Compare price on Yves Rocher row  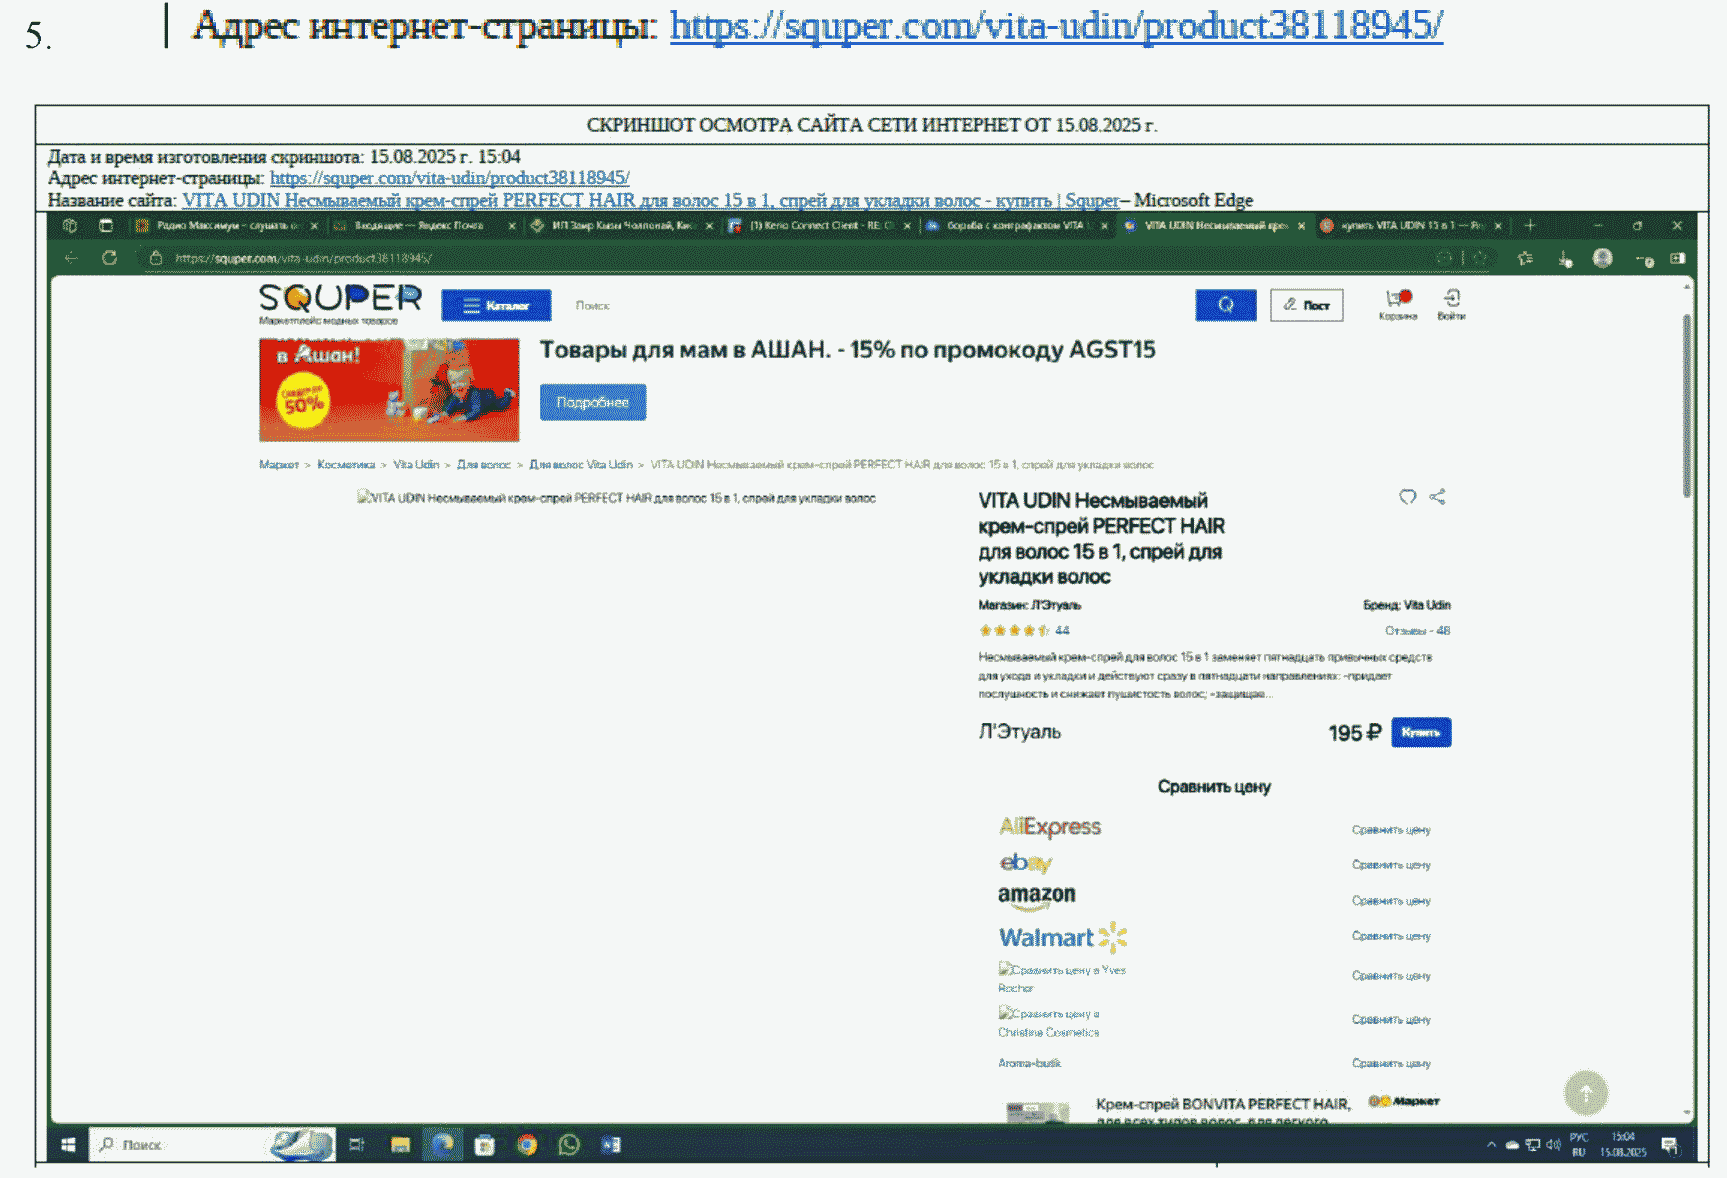1391,976
